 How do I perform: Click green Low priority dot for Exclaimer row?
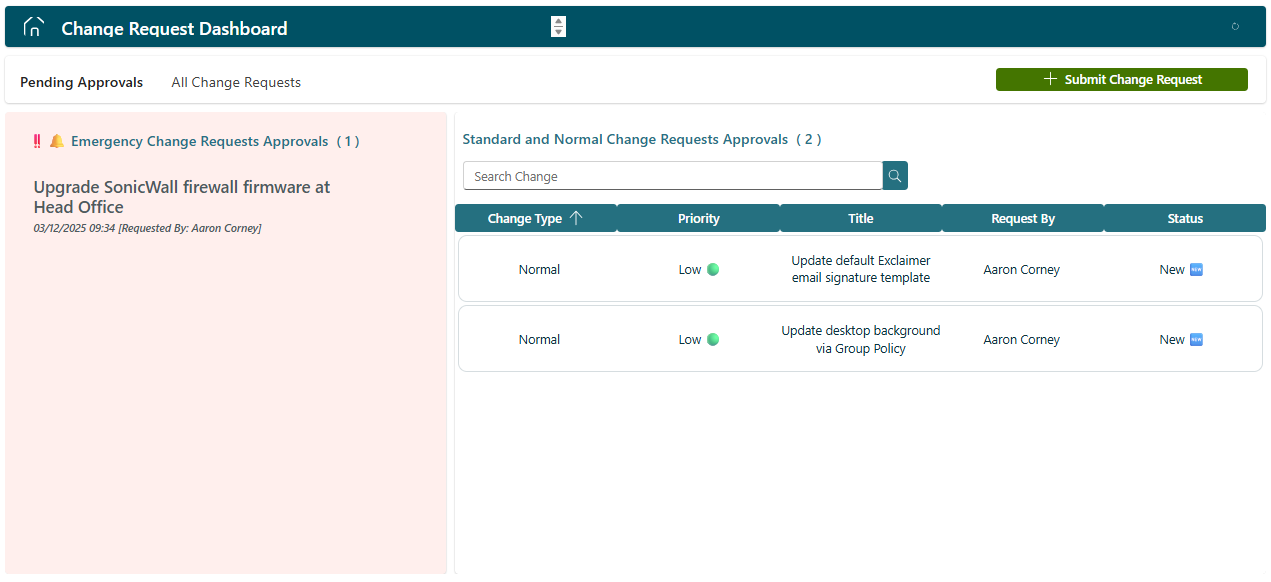pyautogui.click(x=713, y=269)
